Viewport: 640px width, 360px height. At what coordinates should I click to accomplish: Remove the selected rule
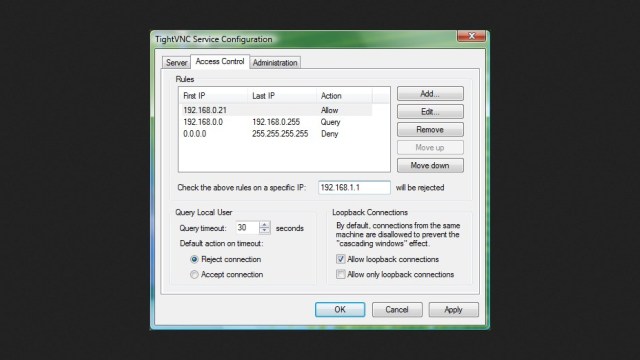pos(430,129)
